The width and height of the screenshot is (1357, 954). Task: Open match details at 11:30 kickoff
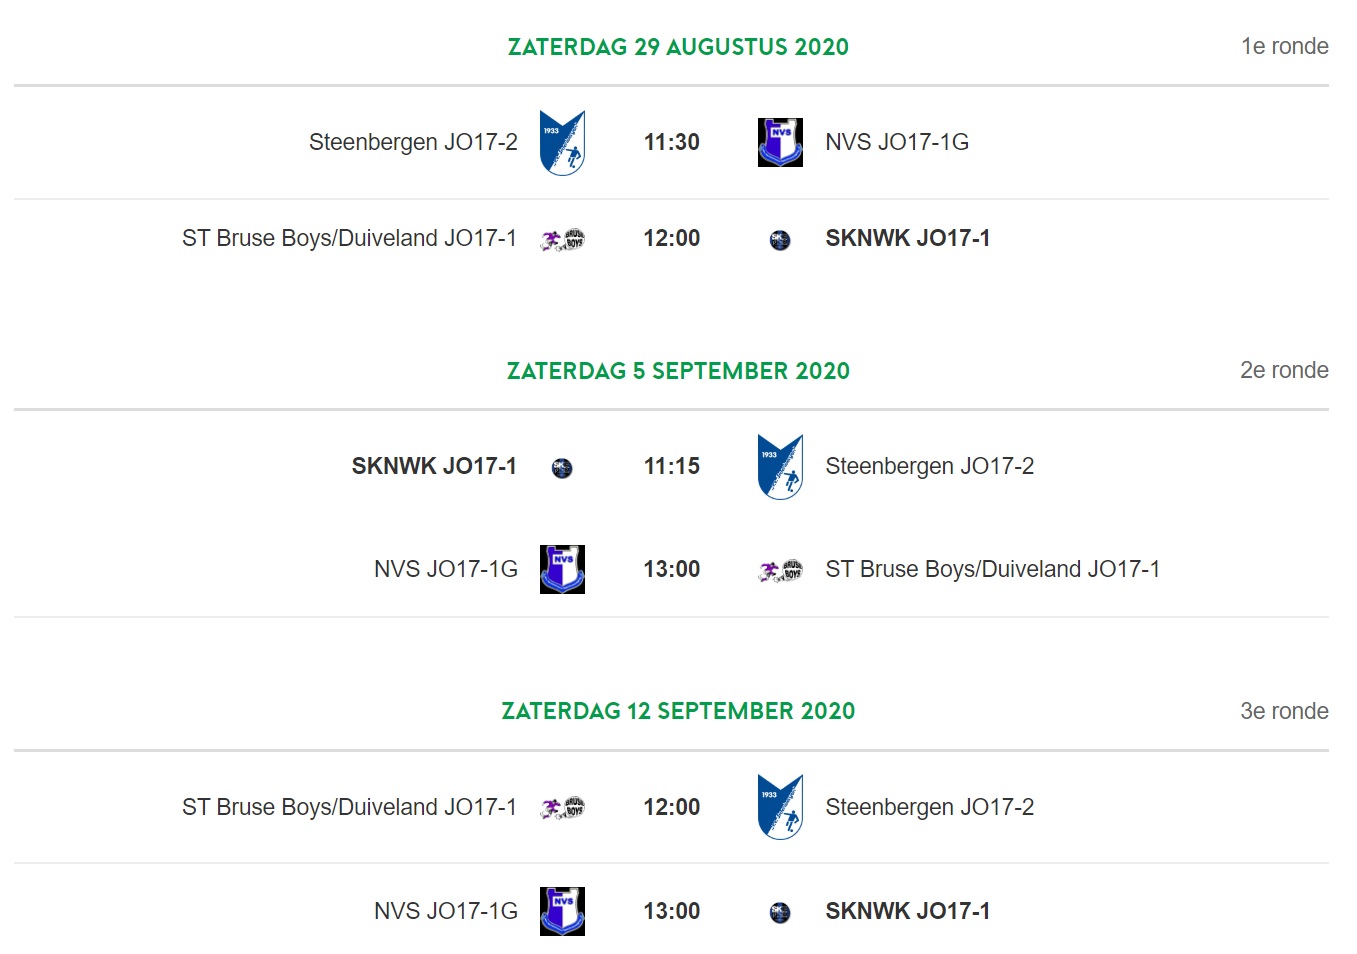coord(671,142)
